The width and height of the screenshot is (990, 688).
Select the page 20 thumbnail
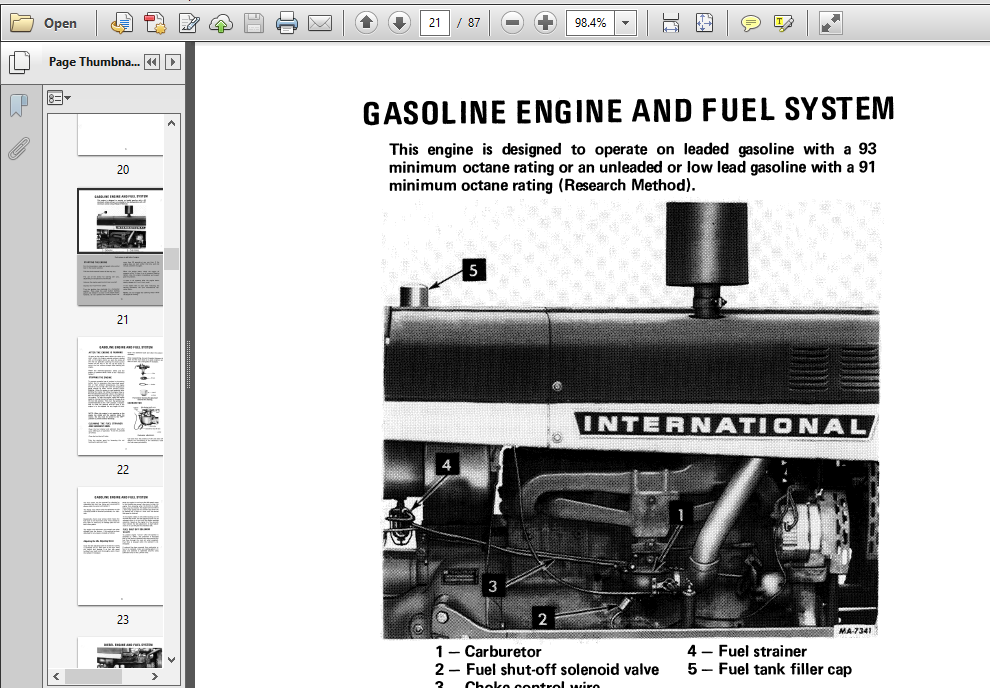pyautogui.click(x=121, y=136)
